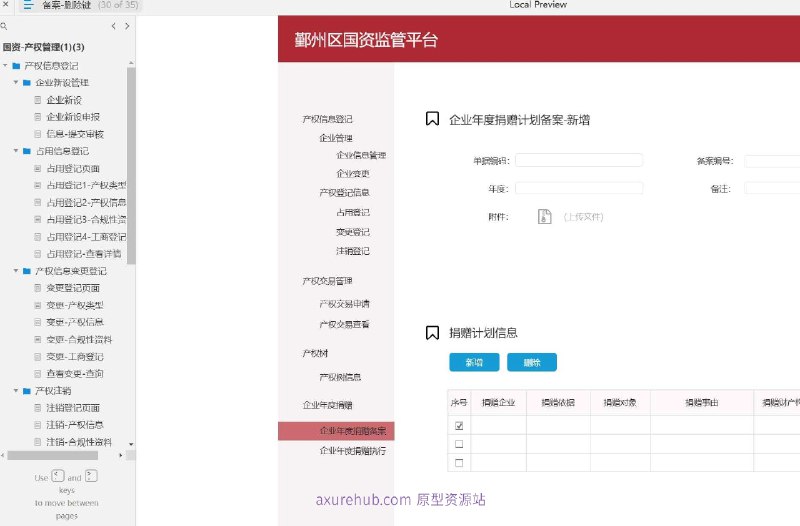
Task: Click the 单据编码 input field
Action: pyautogui.click(x=579, y=161)
